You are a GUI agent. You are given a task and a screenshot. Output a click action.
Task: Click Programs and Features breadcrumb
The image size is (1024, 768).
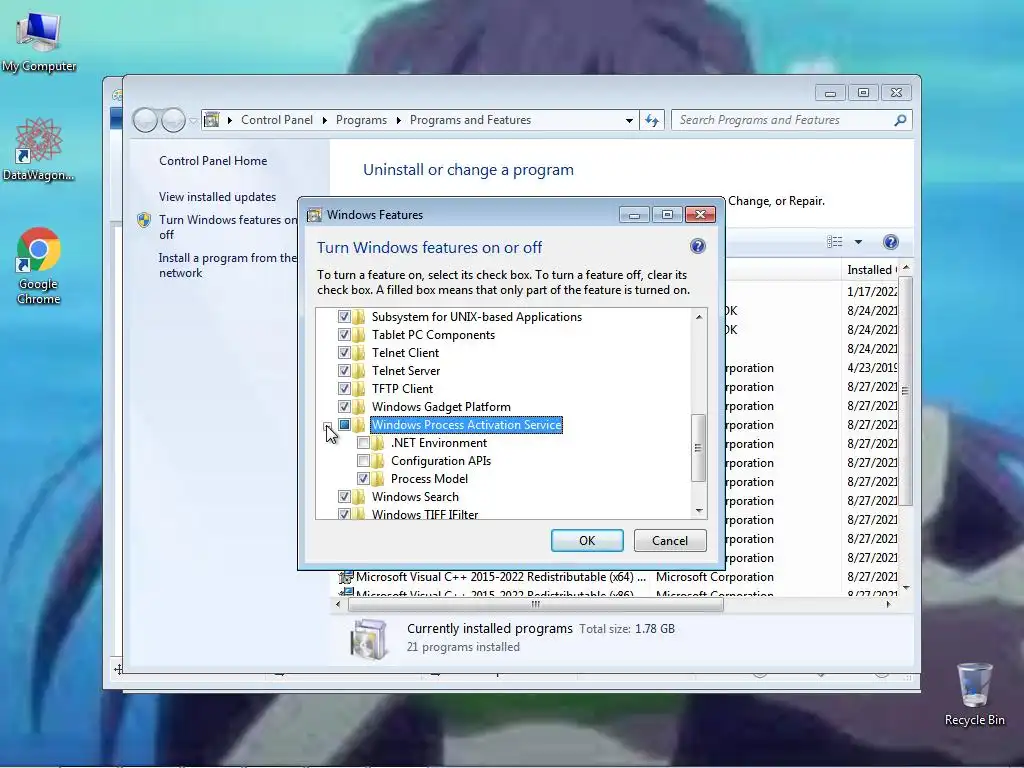(470, 120)
